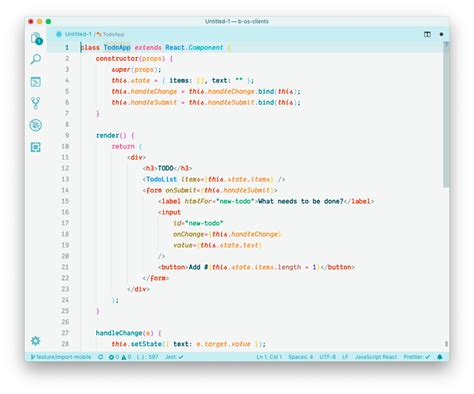Show warnings count in status bar

(126, 357)
